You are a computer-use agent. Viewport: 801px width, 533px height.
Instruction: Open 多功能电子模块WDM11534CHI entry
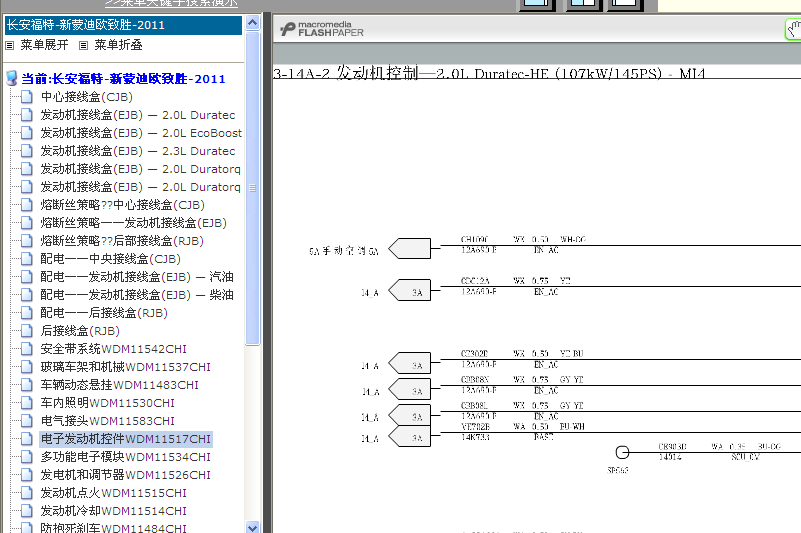pyautogui.click(x=126, y=457)
